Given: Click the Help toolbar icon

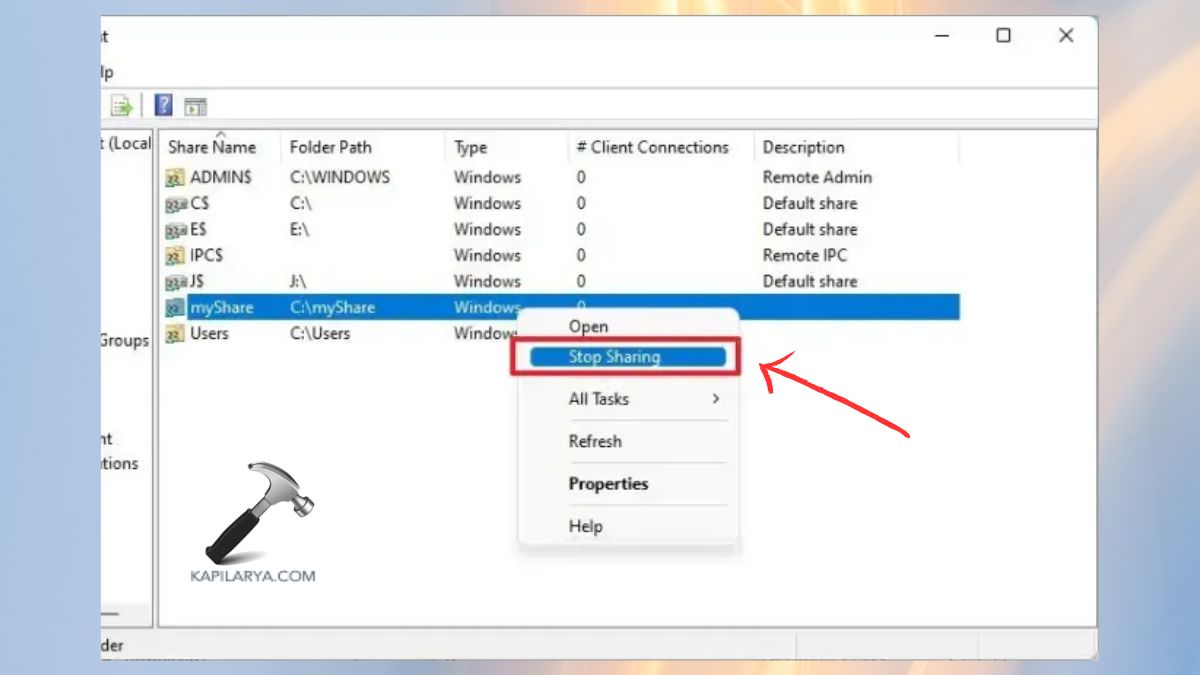Looking at the screenshot, I should pos(163,104).
